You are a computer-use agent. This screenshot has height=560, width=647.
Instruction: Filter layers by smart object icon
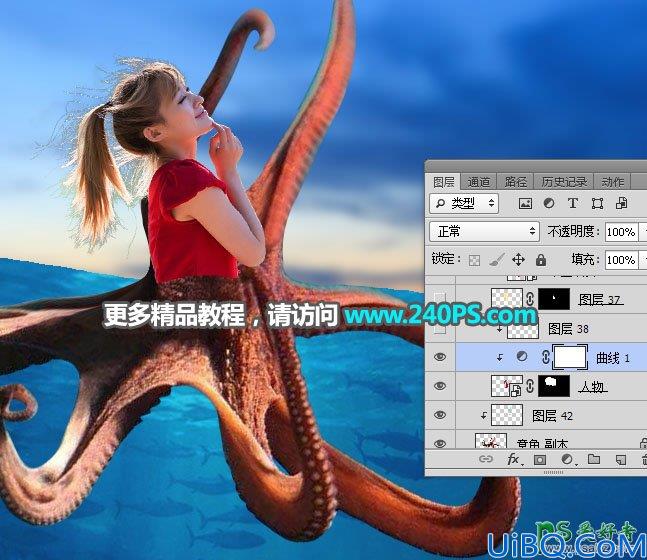click(621, 203)
